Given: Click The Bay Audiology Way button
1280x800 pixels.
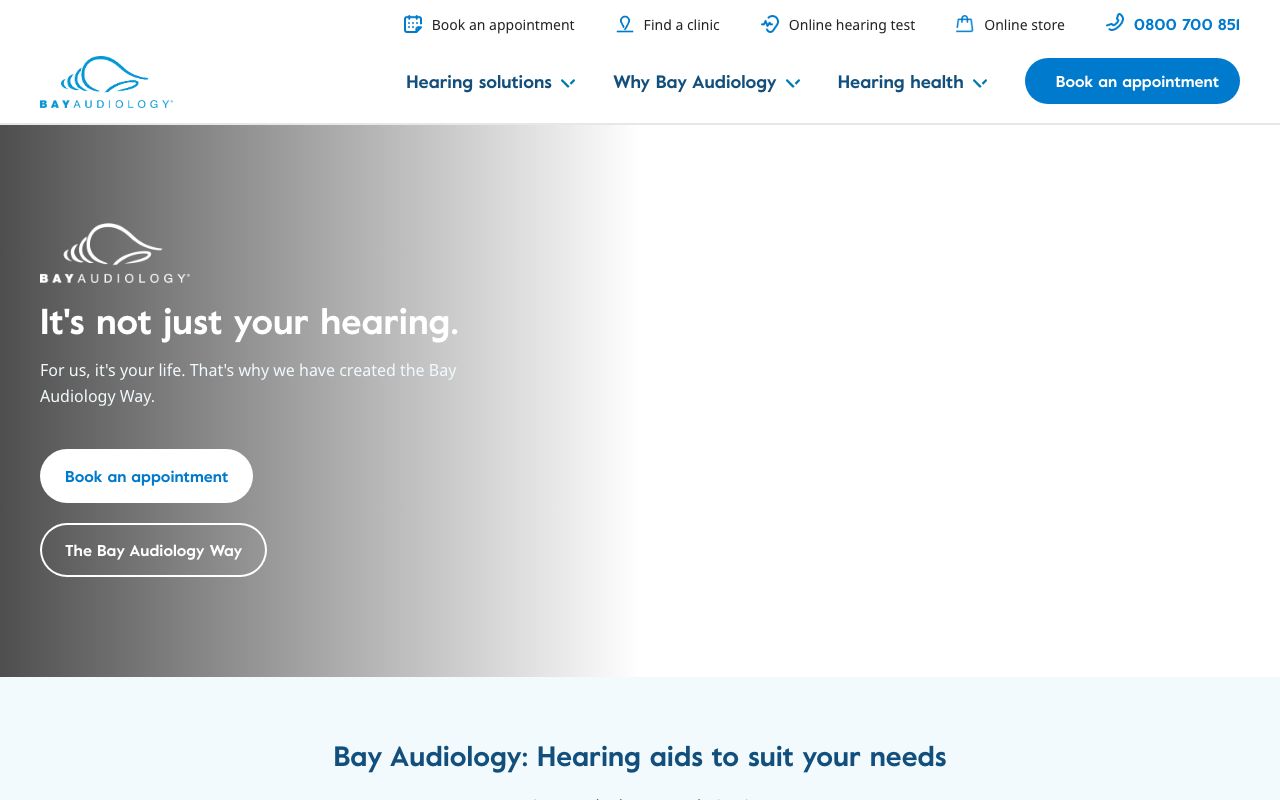Looking at the screenshot, I should [x=153, y=550].
